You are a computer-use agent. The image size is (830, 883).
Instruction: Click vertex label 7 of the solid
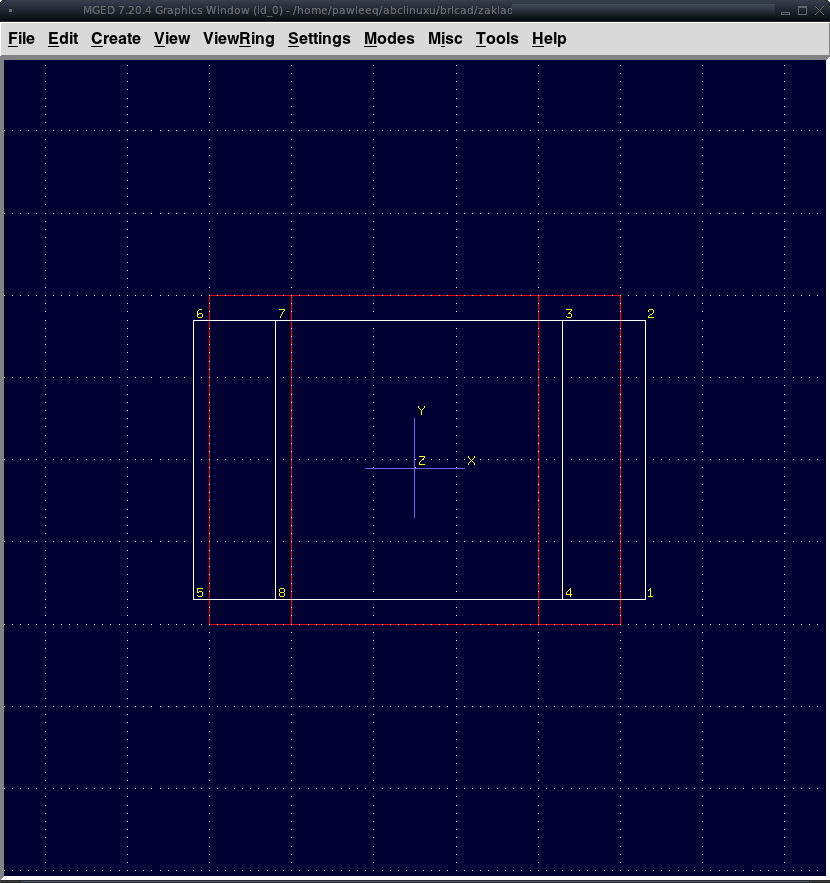pyautogui.click(x=282, y=314)
